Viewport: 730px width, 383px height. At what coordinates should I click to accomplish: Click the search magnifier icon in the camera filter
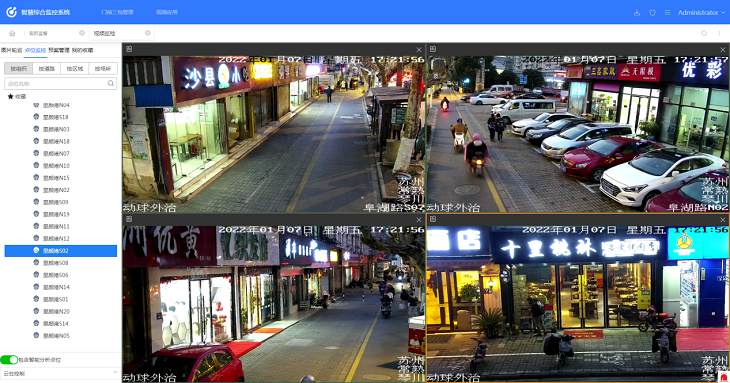click(111, 83)
